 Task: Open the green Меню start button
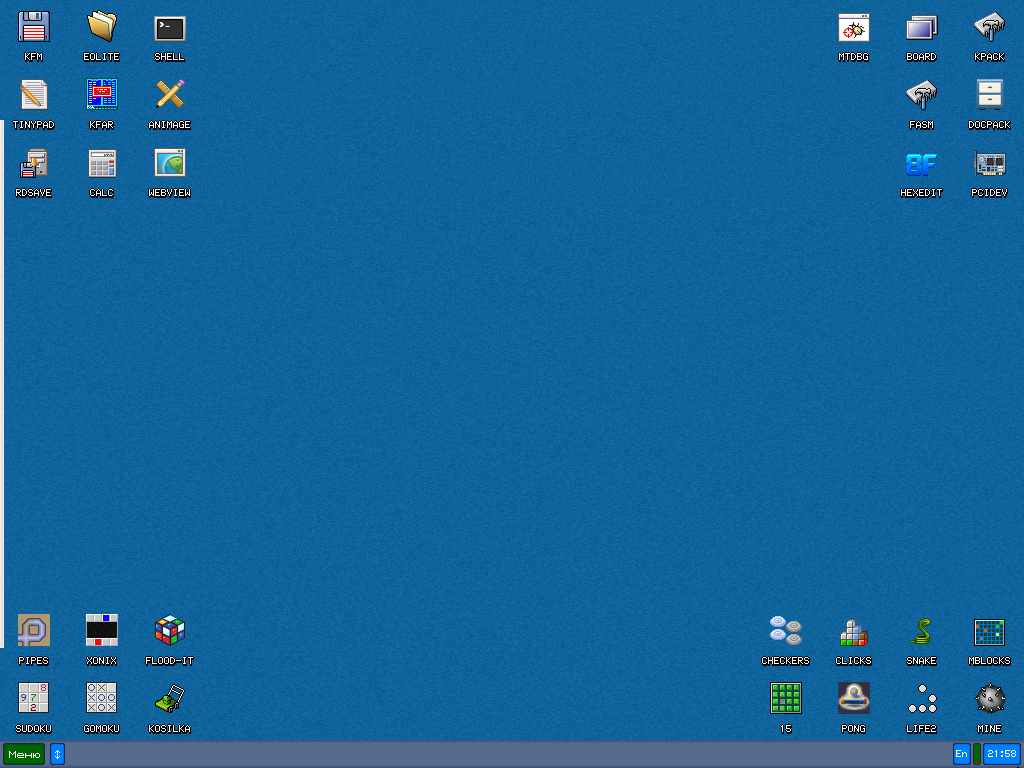pos(24,754)
